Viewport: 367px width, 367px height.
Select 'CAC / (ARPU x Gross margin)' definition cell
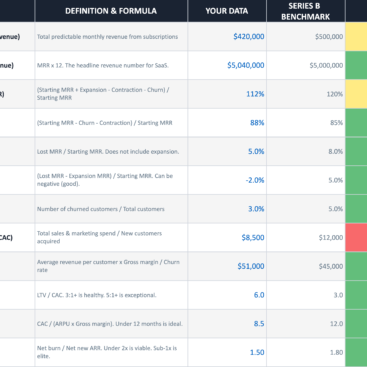pyautogui.click(x=111, y=324)
